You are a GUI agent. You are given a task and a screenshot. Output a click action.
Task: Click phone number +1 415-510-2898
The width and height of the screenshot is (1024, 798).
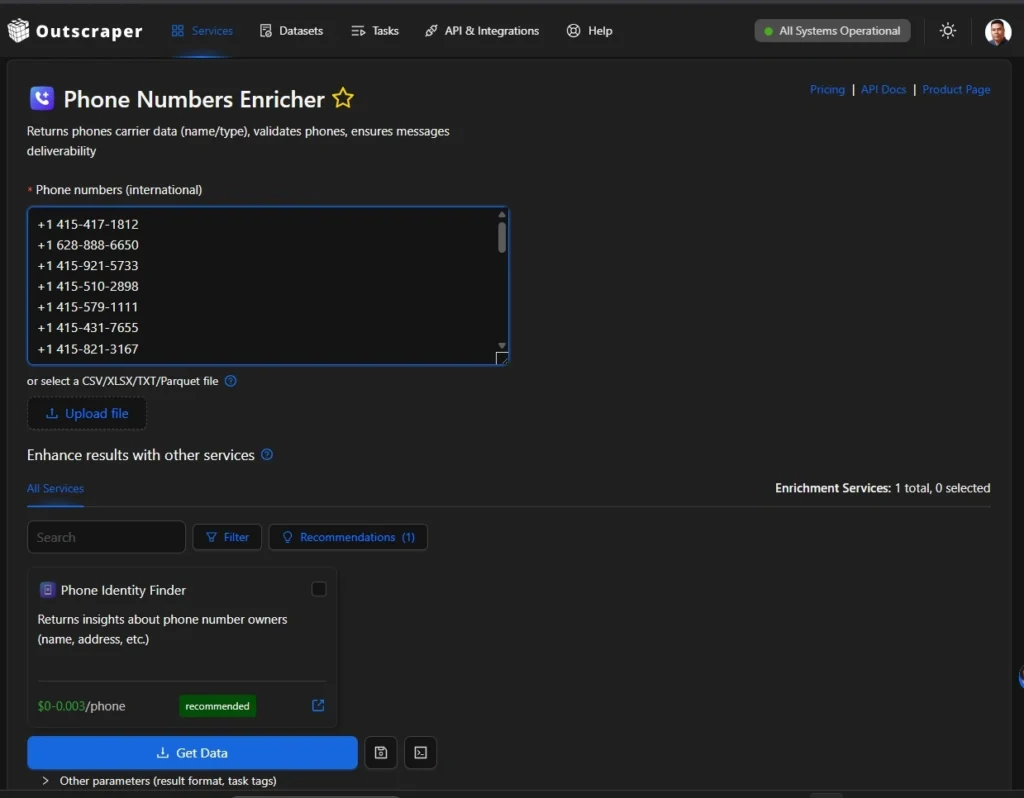[88, 286]
